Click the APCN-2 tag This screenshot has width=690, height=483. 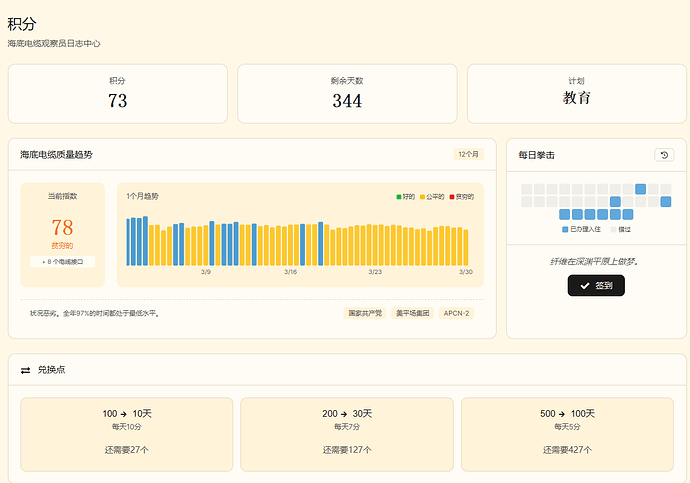(456, 313)
